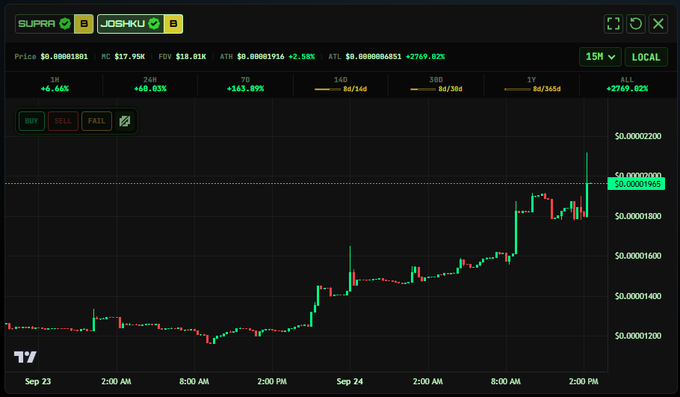Click the current price label $0.00001965

(x=636, y=184)
